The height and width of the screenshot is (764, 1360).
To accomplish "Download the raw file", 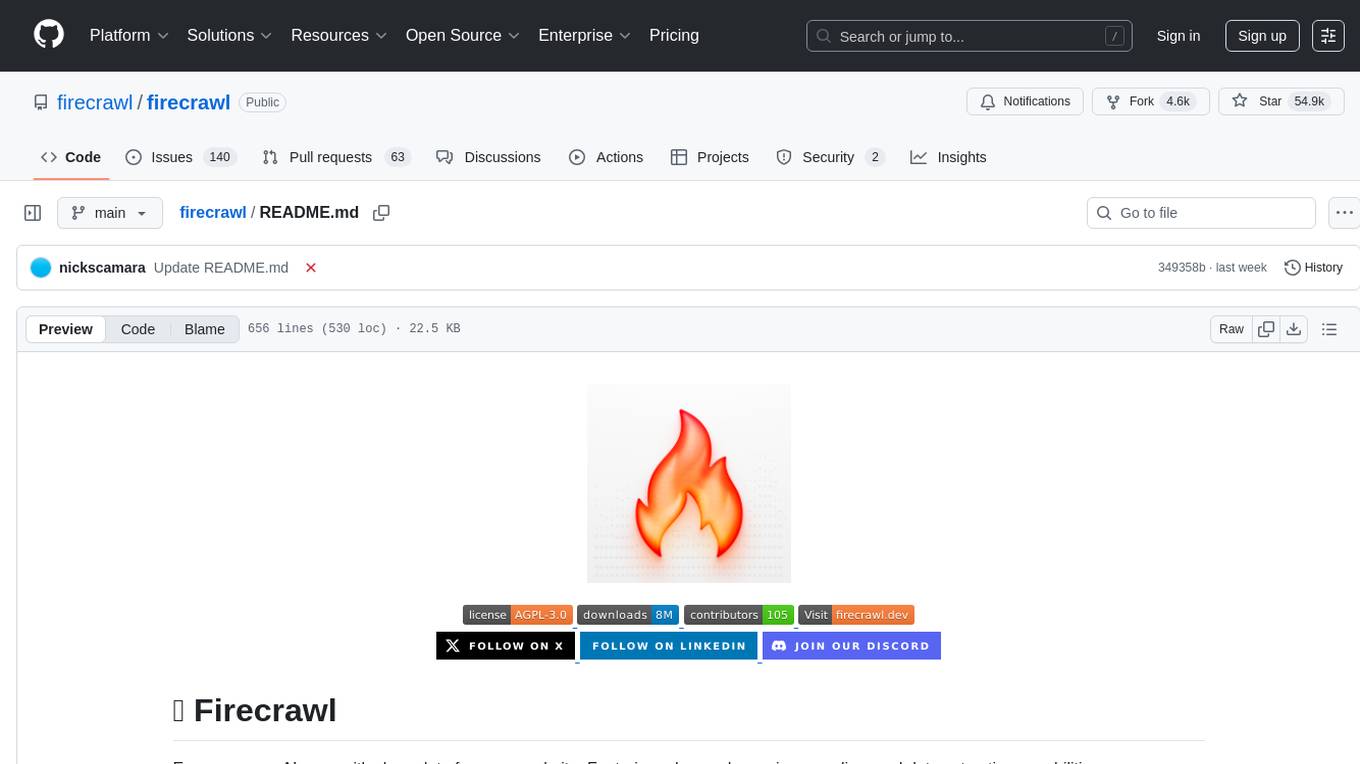I will point(1293,329).
